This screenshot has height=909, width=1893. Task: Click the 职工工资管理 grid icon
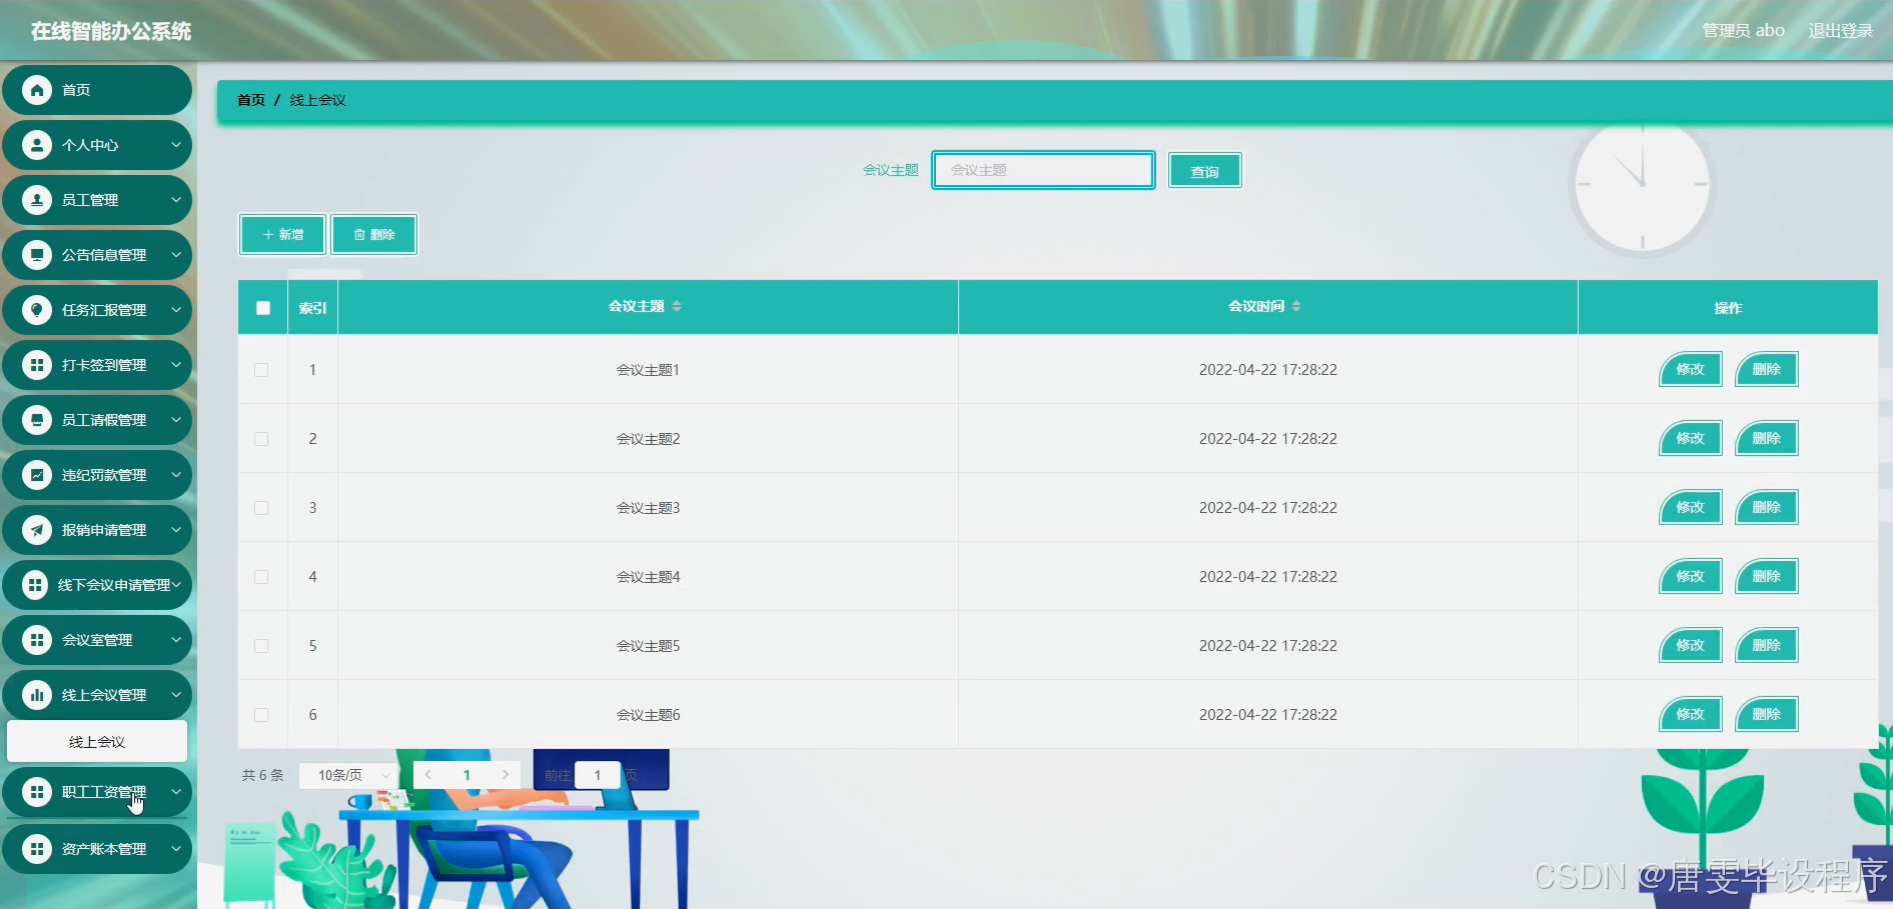pos(37,792)
